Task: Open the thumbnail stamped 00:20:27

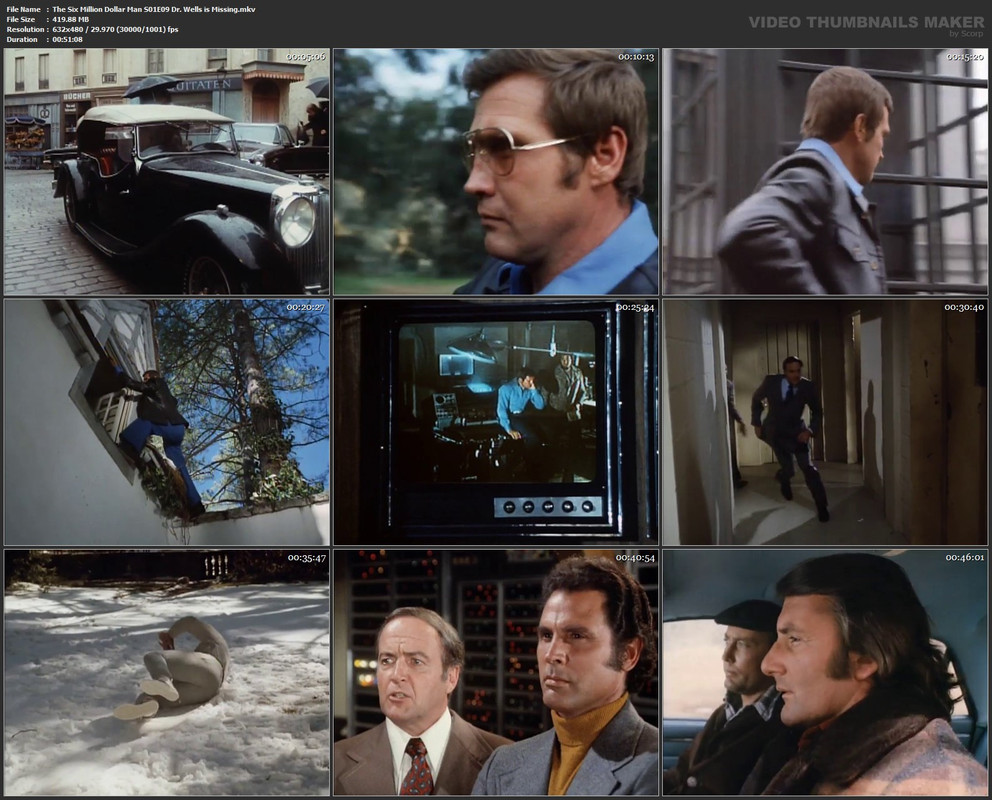Action: point(166,422)
